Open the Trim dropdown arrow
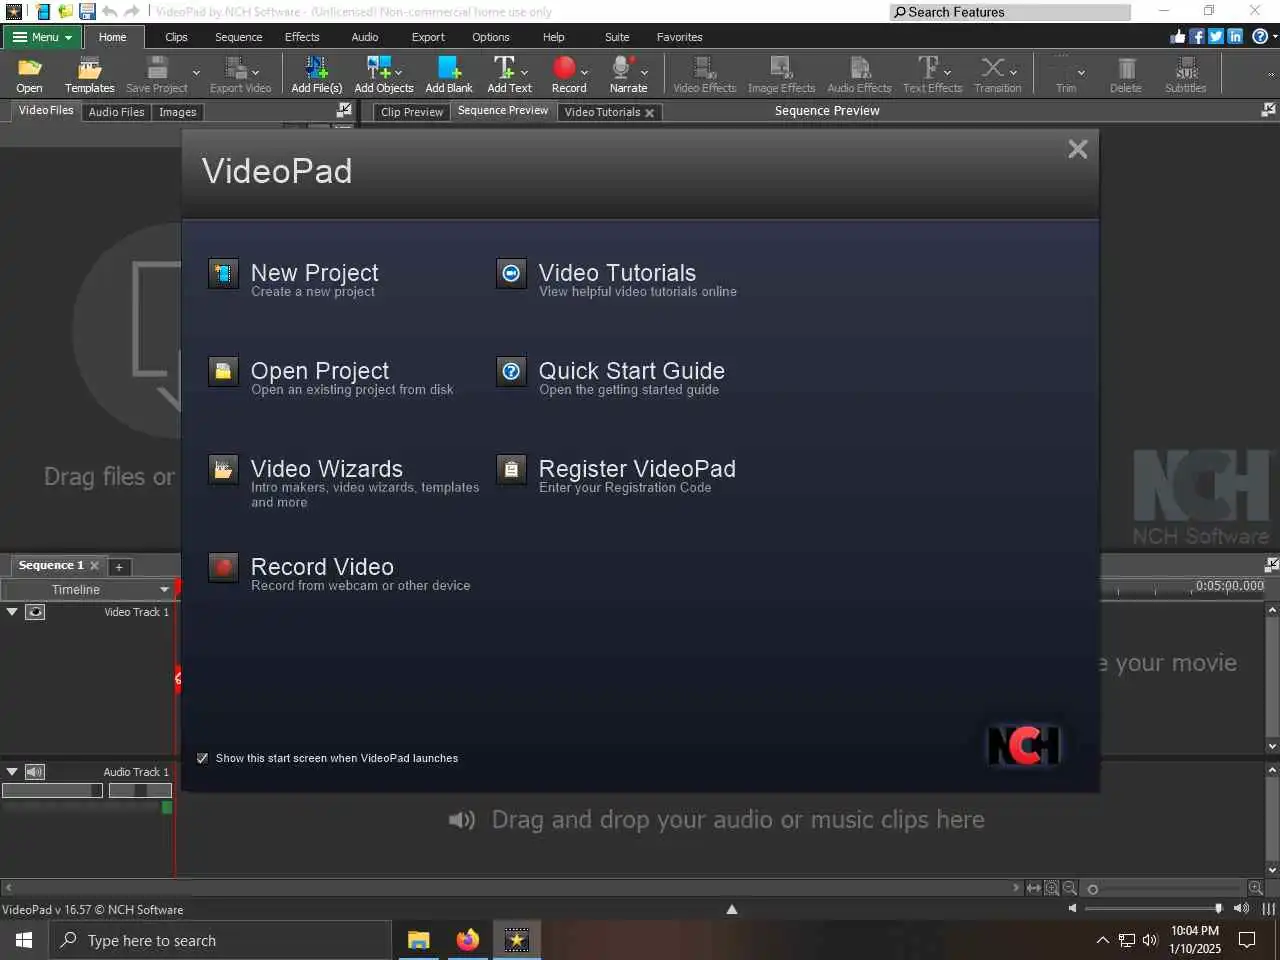 [1081, 72]
